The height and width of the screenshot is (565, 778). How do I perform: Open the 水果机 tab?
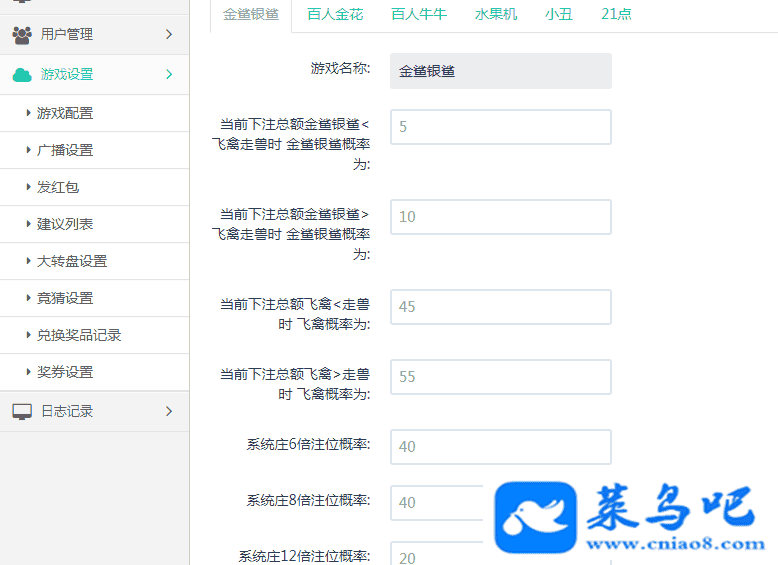point(495,15)
